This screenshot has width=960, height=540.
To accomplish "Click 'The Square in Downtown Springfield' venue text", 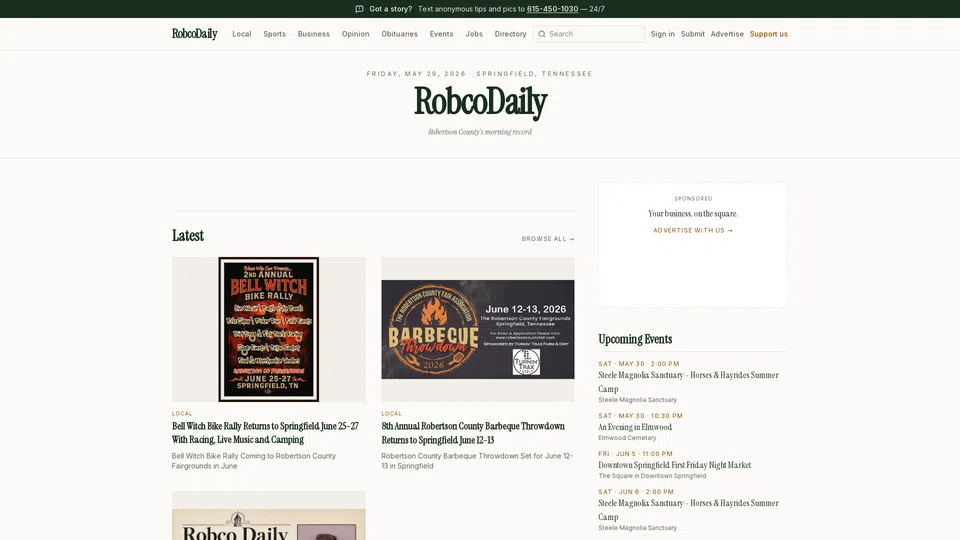I will 652,476.
